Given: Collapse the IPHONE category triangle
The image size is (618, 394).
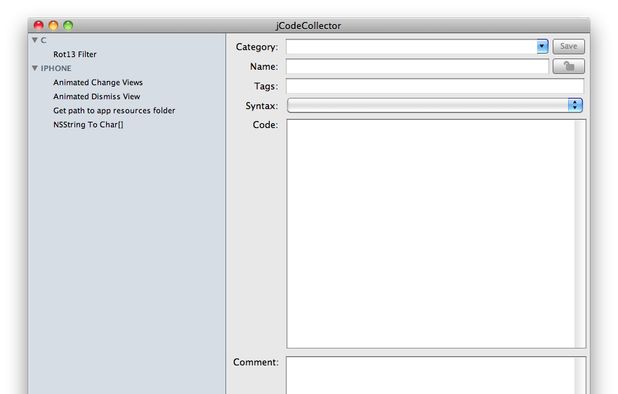Looking at the screenshot, I should click(35, 68).
